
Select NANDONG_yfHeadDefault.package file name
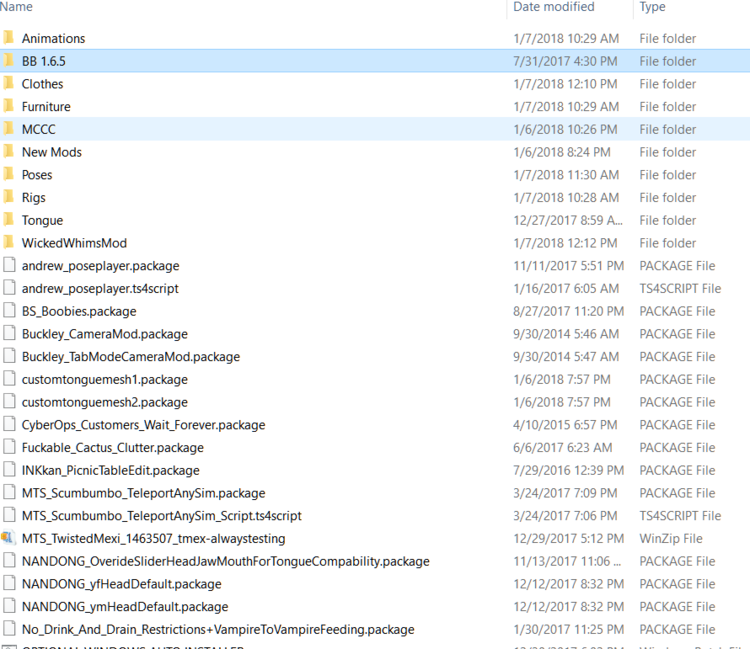tap(121, 584)
